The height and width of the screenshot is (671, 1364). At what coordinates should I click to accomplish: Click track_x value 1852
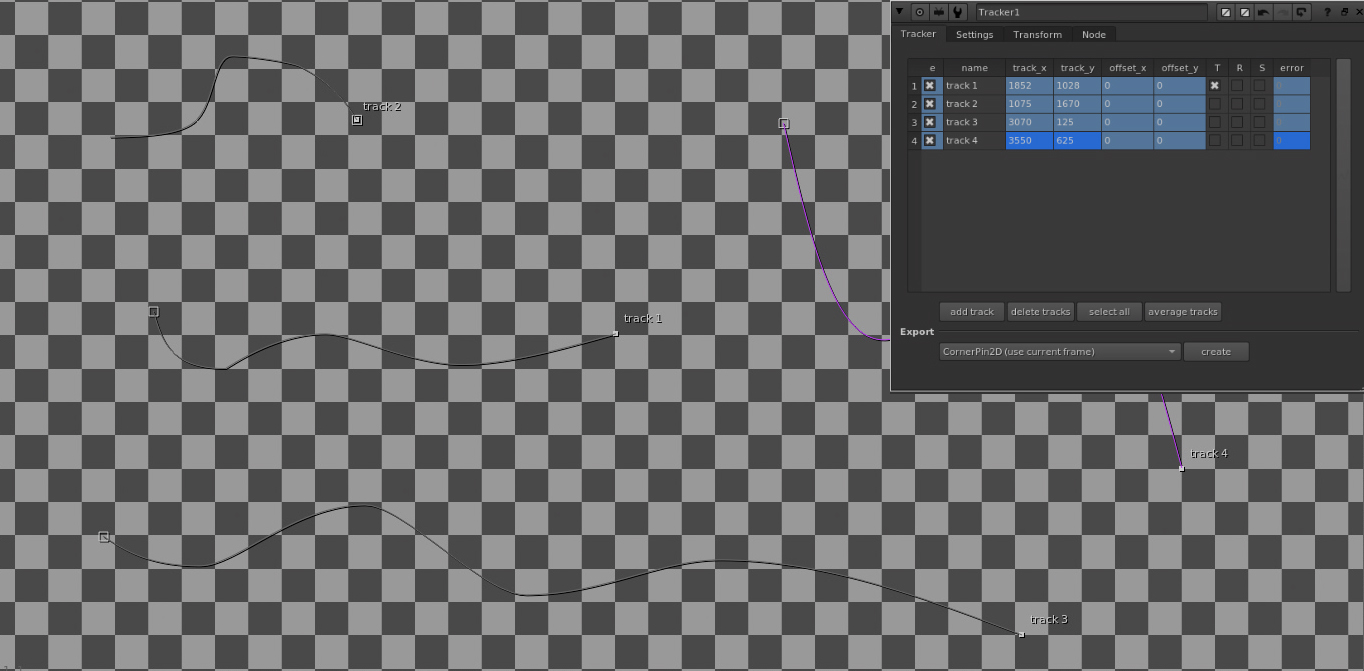coord(1029,86)
